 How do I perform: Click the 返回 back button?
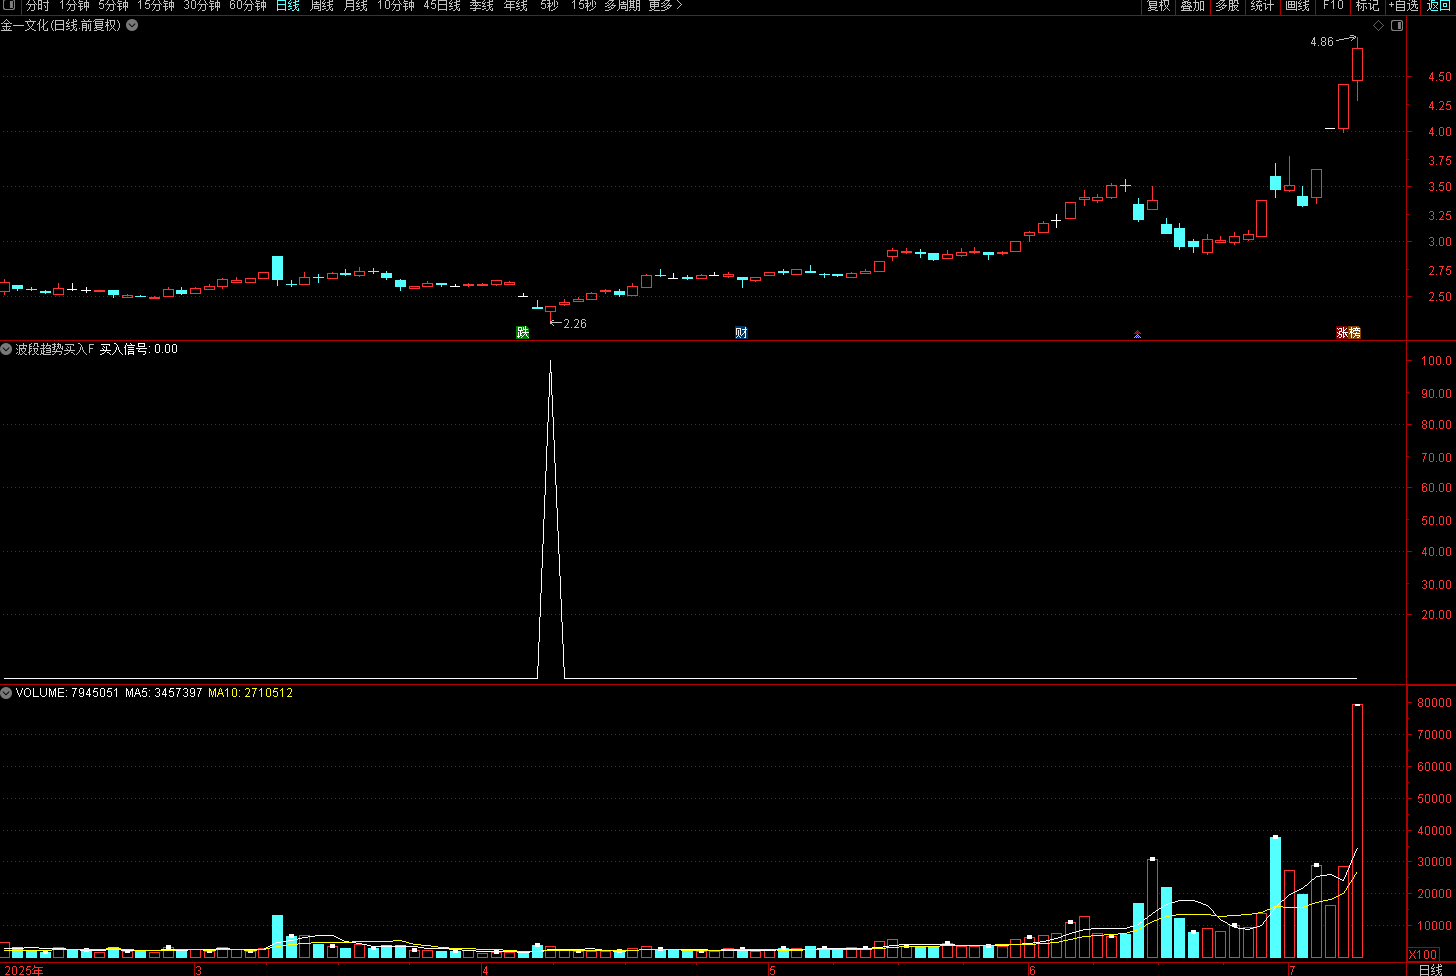click(1438, 6)
